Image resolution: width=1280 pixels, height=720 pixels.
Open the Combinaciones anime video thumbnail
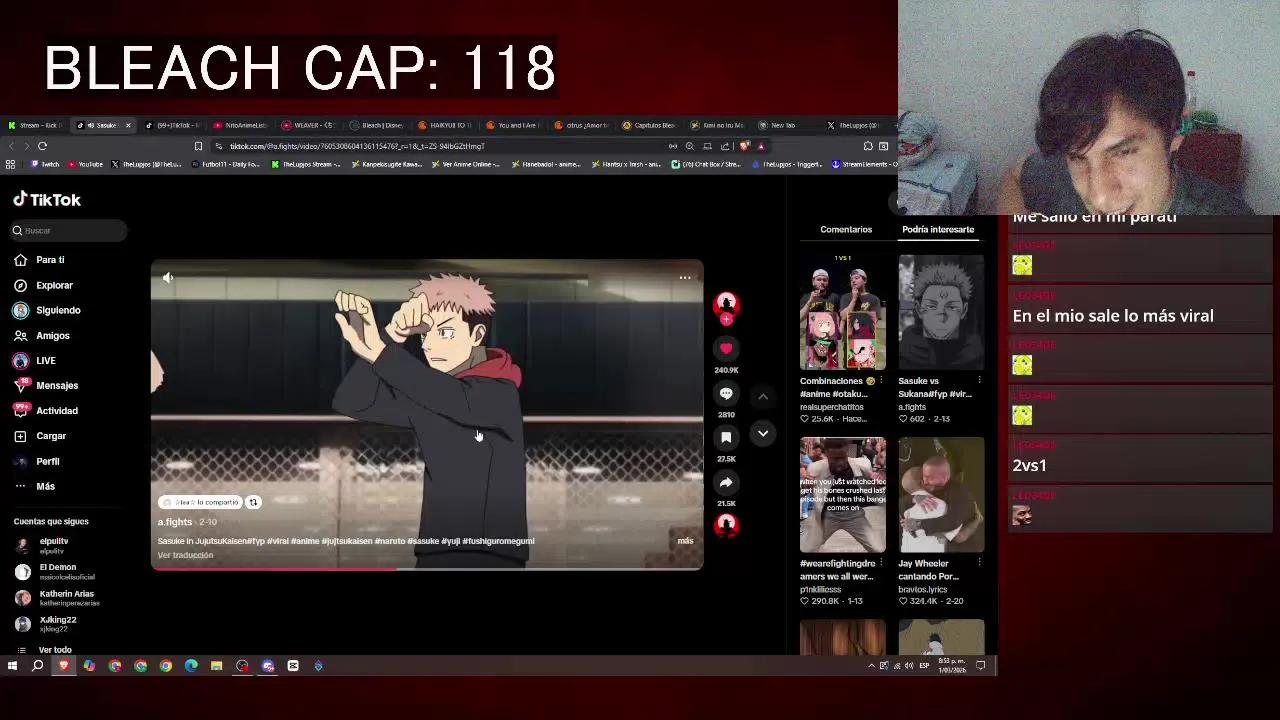pos(842,312)
